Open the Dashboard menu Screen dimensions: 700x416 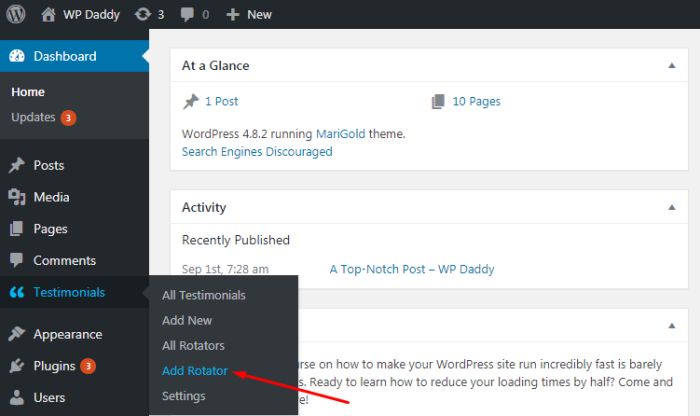[x=74, y=56]
